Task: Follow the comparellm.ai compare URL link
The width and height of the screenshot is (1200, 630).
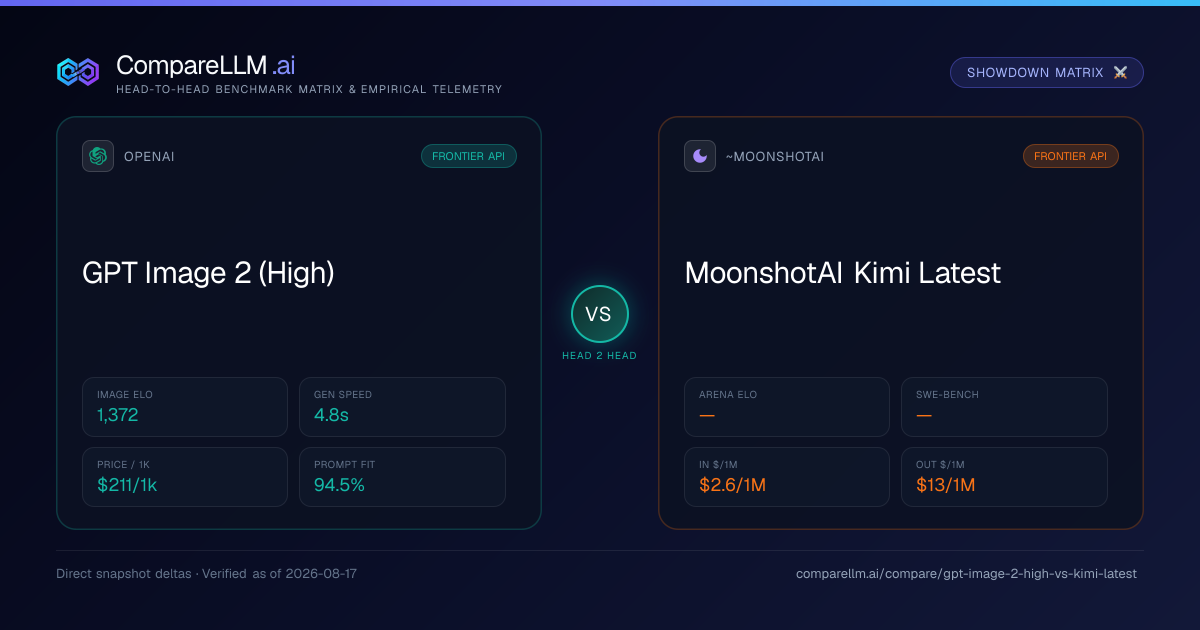Action: click(x=966, y=574)
